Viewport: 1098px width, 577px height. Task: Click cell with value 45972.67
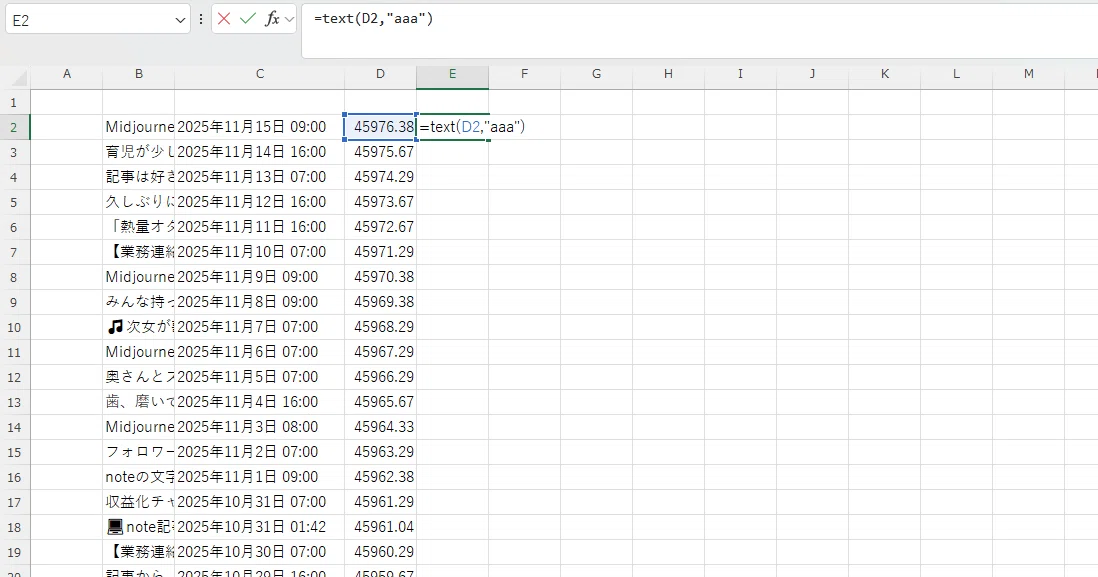tap(380, 227)
